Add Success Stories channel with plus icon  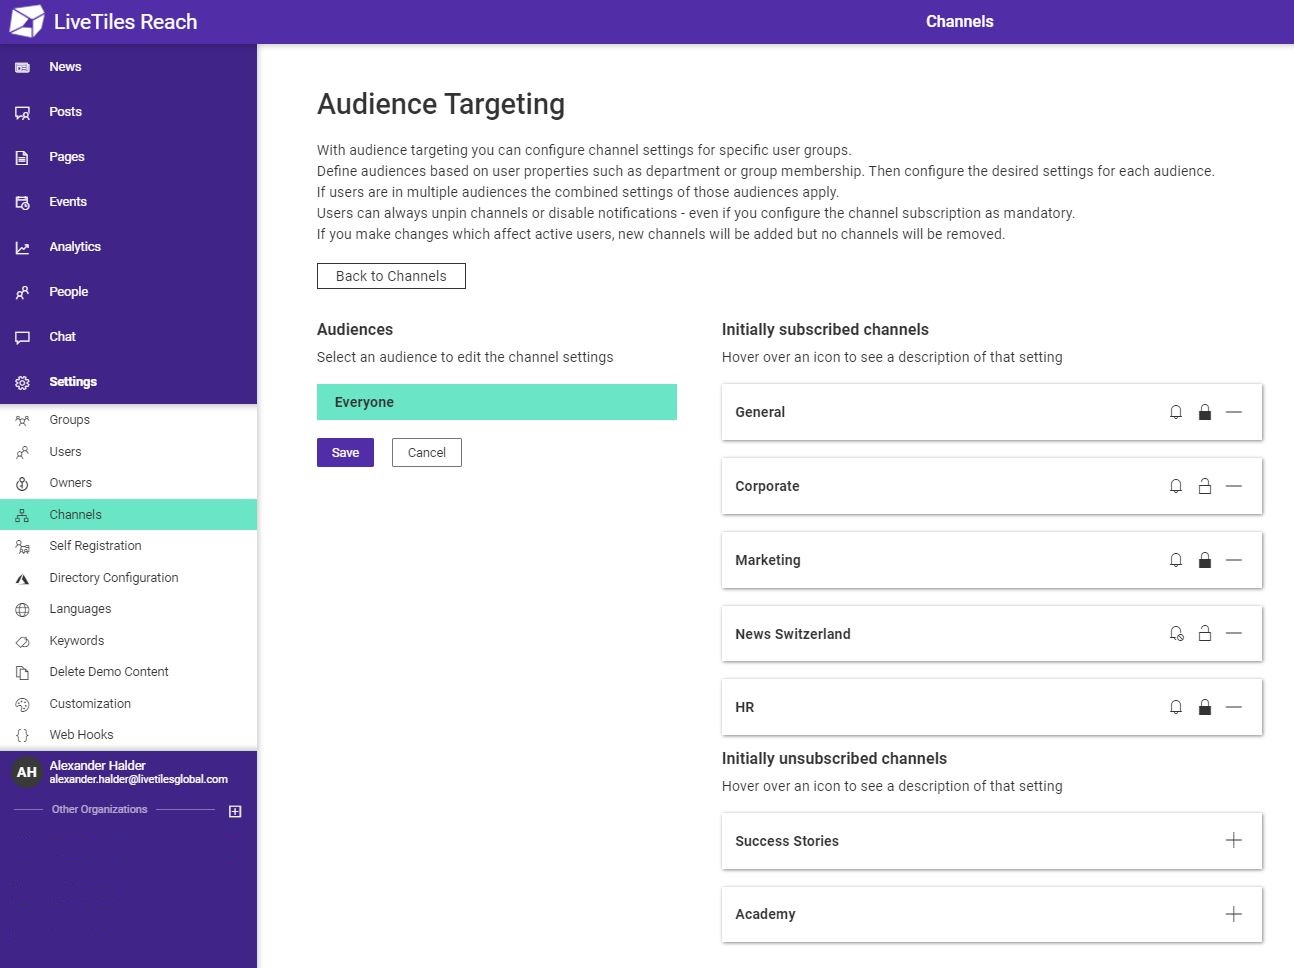[x=1234, y=841]
